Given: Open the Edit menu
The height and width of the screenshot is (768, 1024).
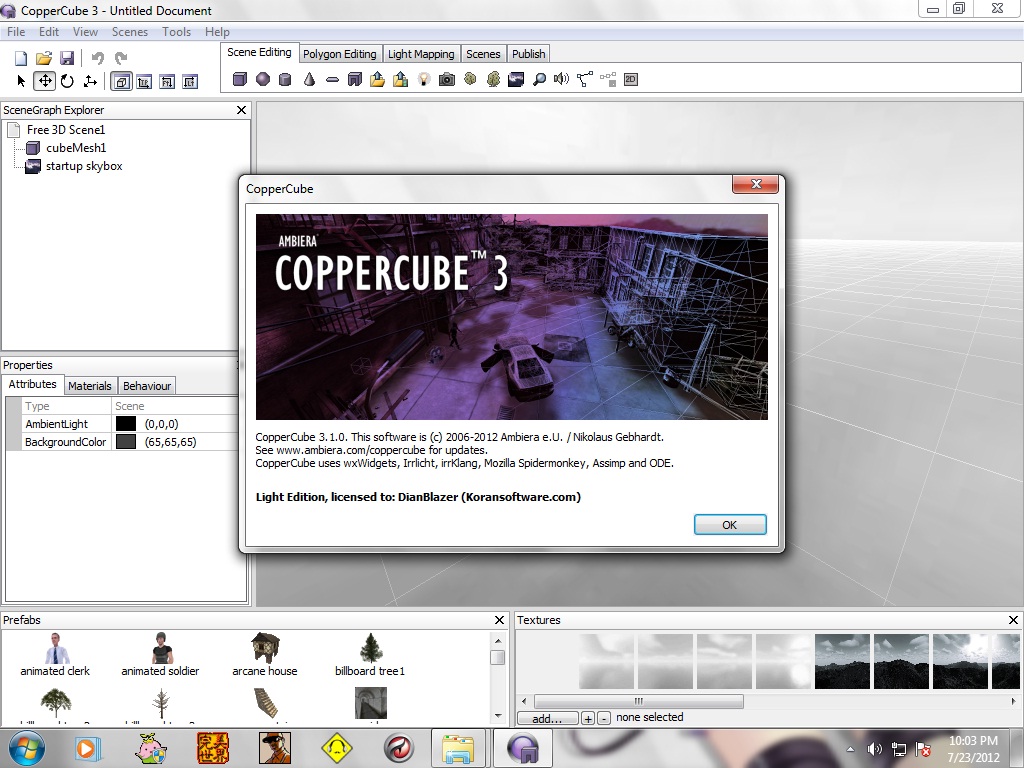Looking at the screenshot, I should tap(49, 31).
